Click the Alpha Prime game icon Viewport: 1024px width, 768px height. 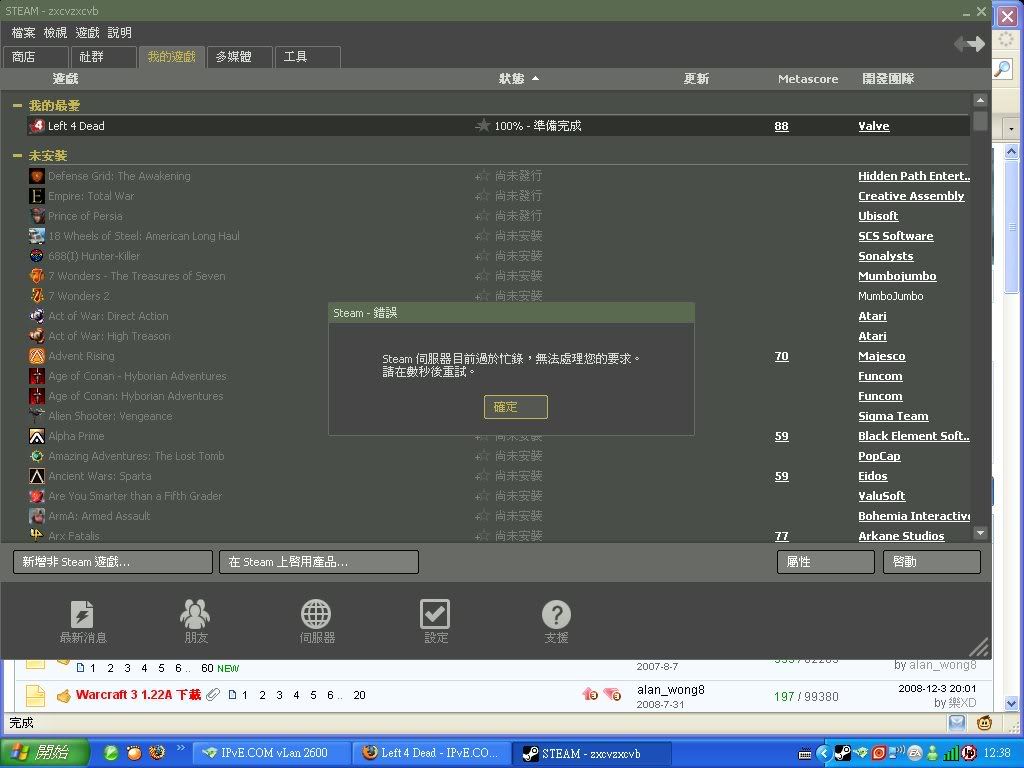[x=37, y=436]
